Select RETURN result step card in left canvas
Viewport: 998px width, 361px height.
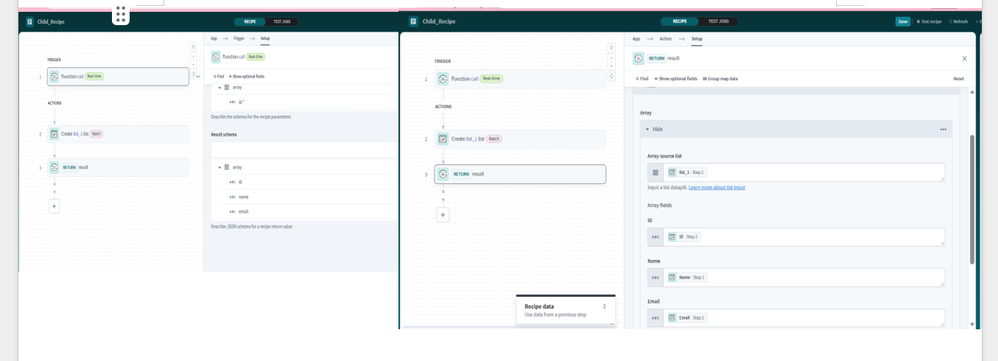[x=118, y=167]
